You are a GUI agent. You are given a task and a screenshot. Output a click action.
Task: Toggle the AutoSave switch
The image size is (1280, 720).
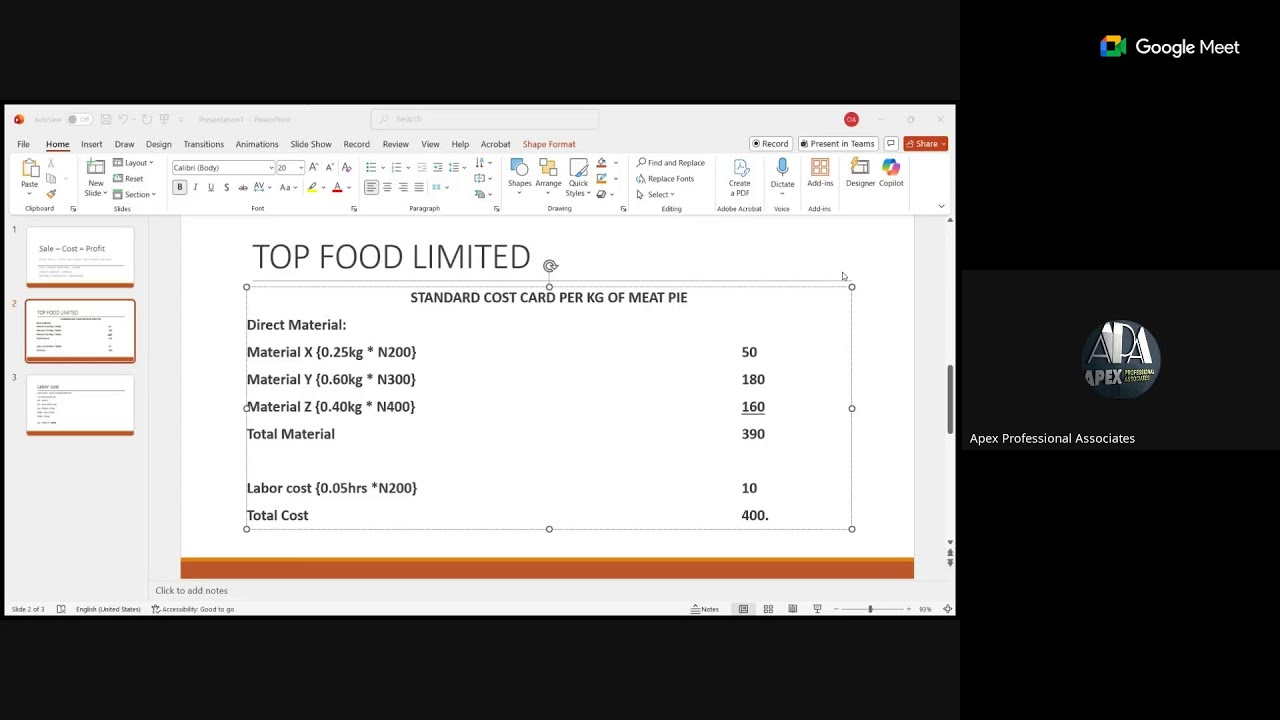pos(78,119)
